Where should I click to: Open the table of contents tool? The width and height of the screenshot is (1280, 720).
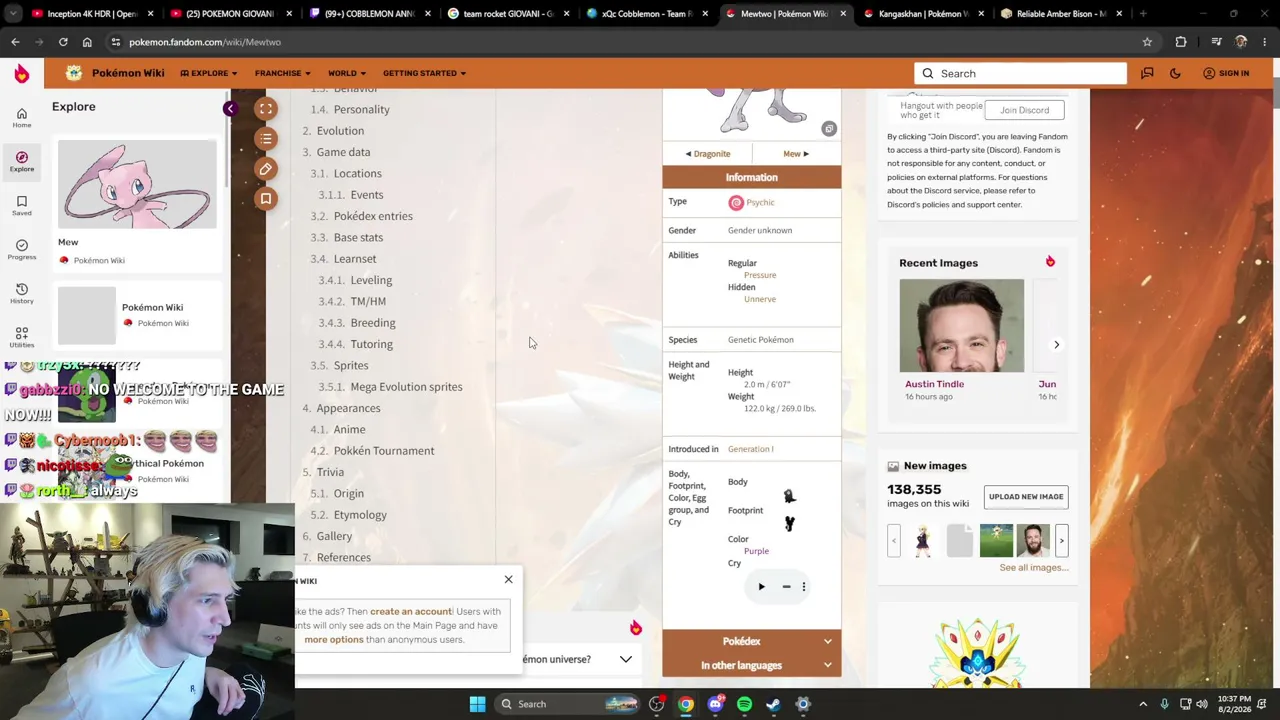[x=266, y=139]
